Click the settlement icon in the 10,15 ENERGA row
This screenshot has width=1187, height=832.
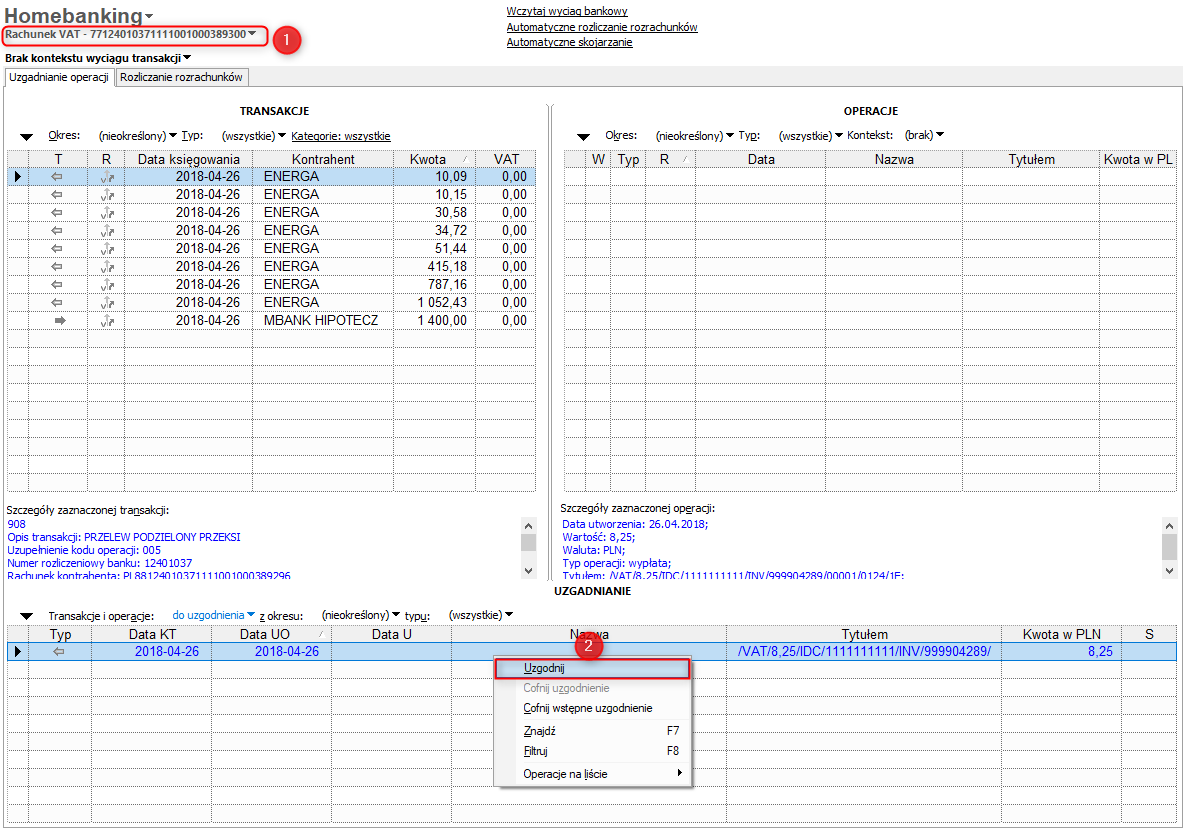pos(107,195)
